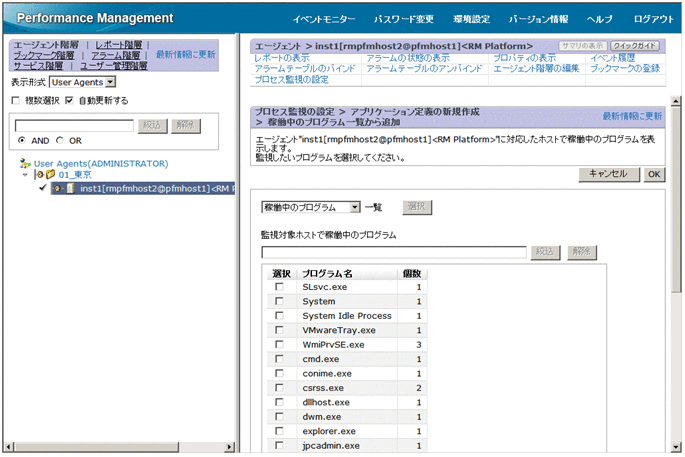685x457 pixels.
Task: Check the SLsvc.exe program checkbox
Action: 279,287
